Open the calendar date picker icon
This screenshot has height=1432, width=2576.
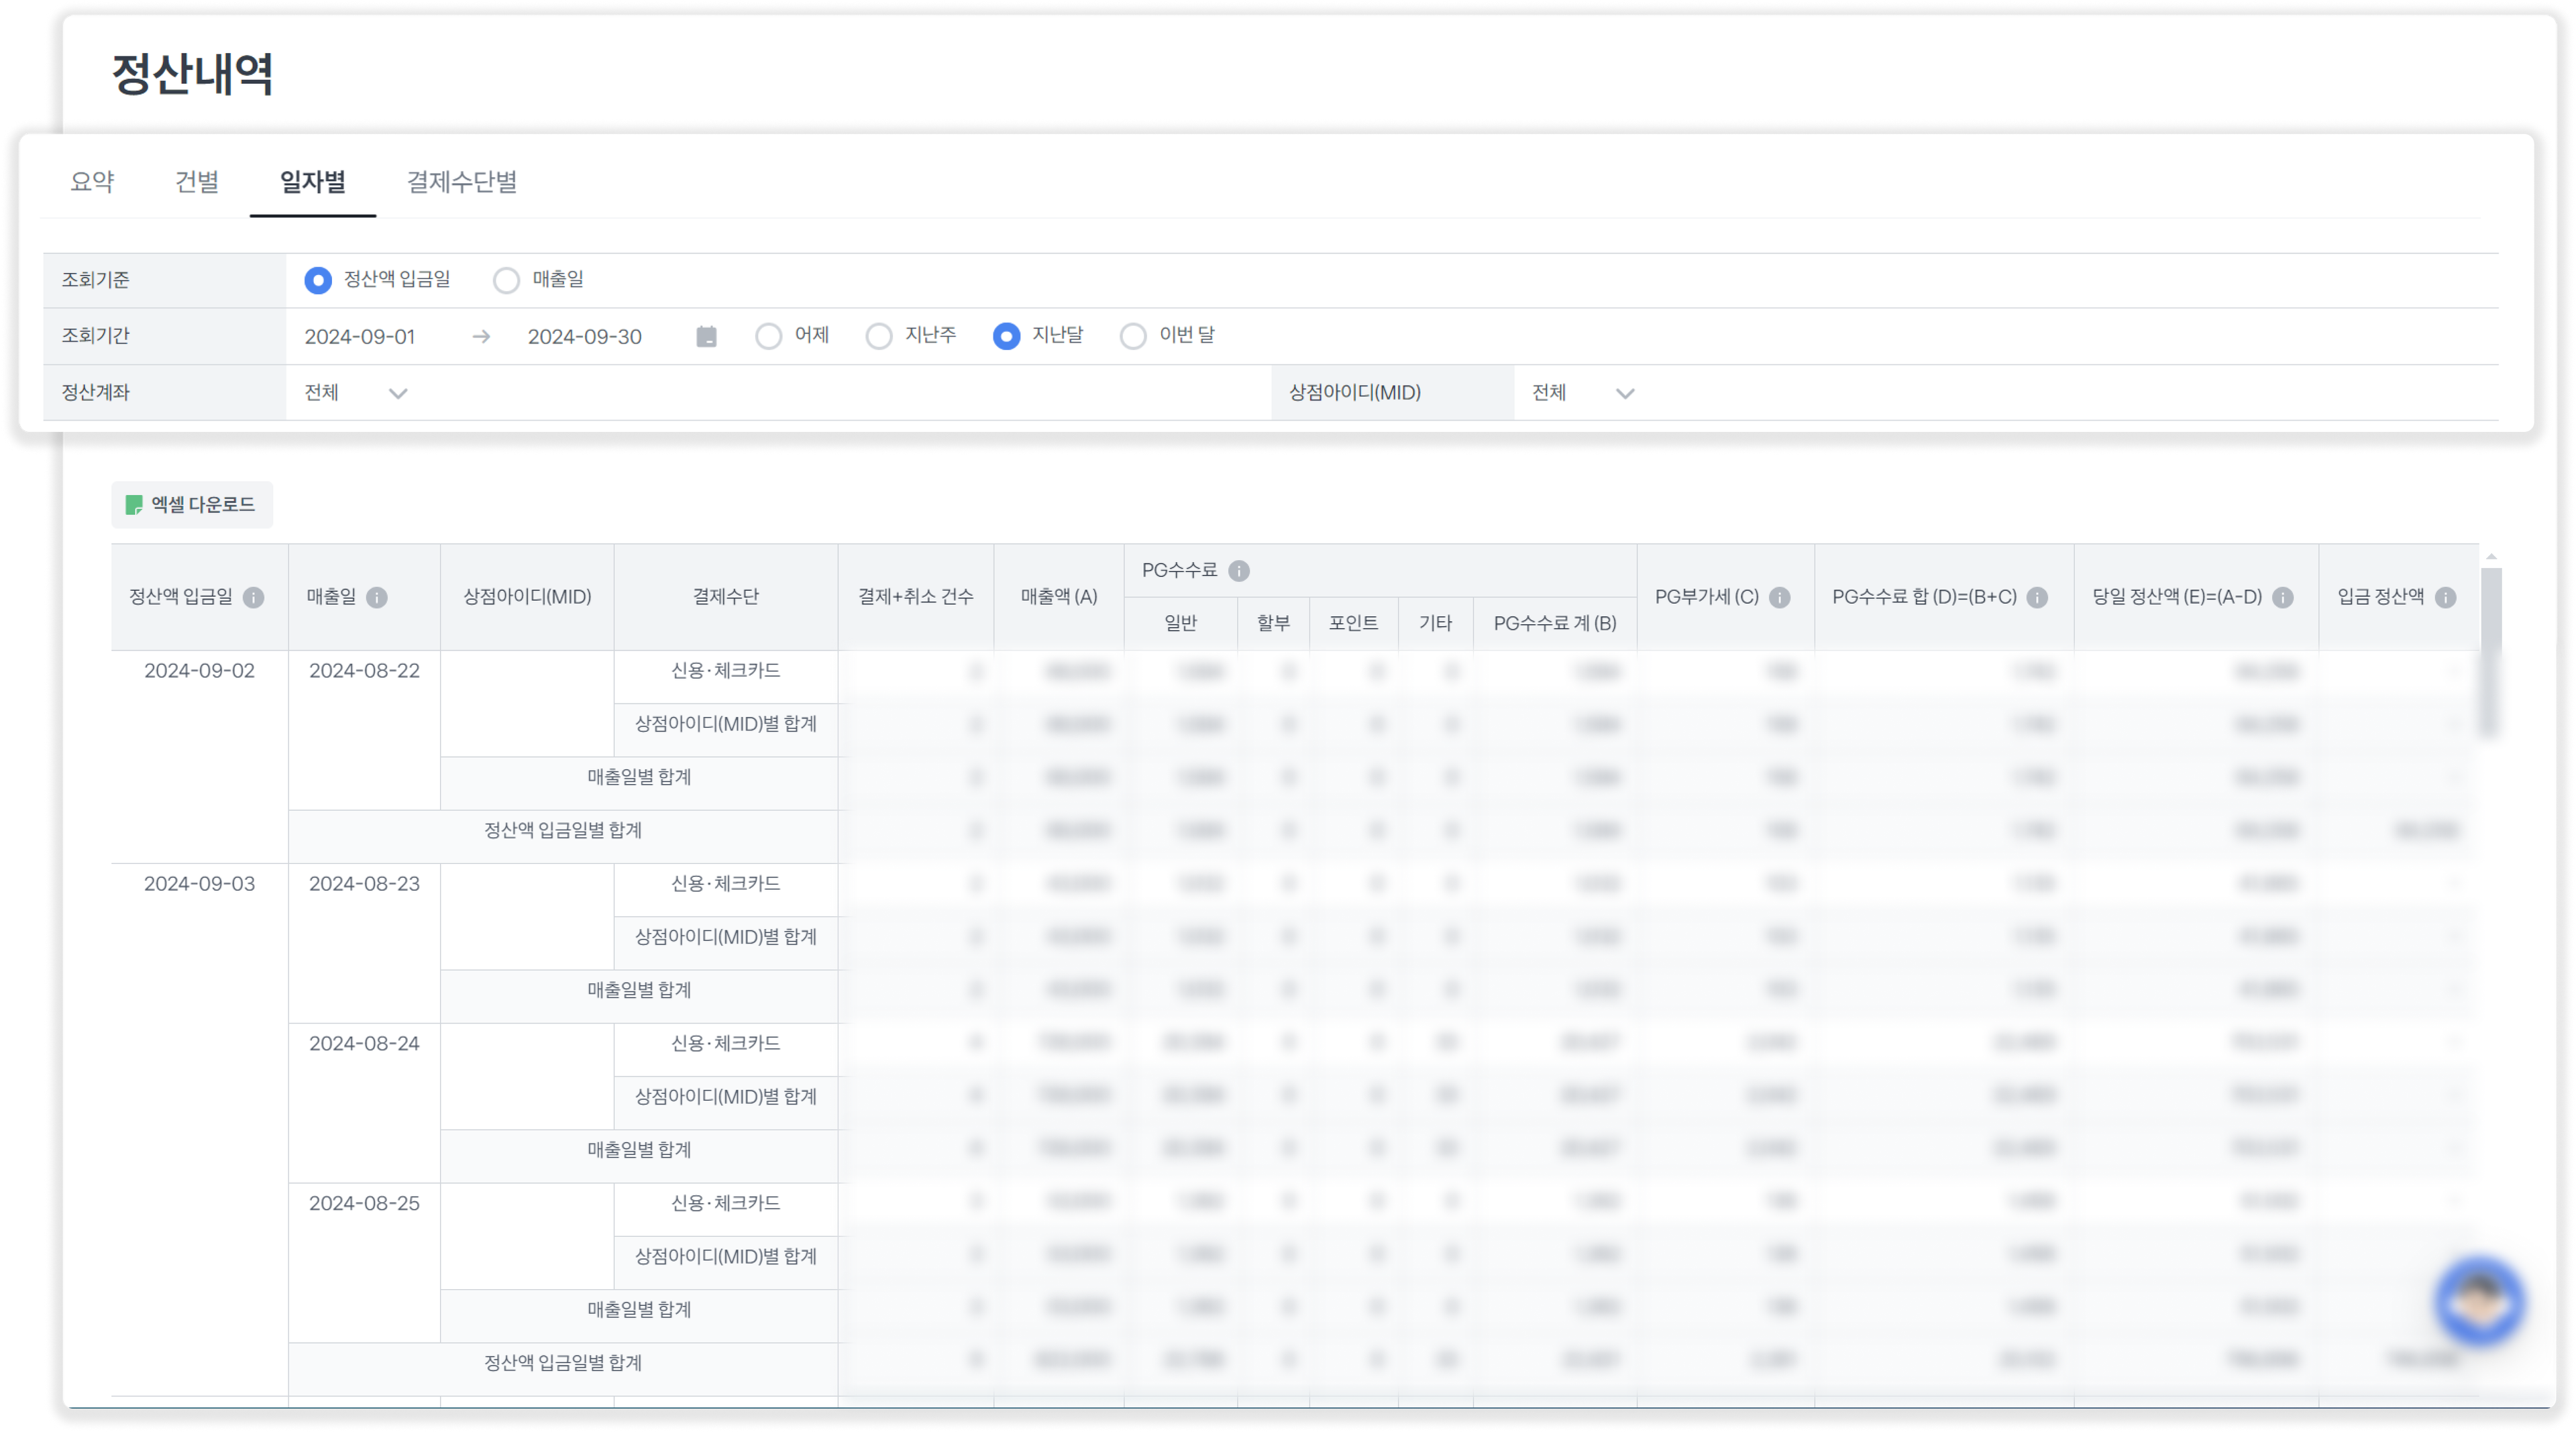click(707, 337)
